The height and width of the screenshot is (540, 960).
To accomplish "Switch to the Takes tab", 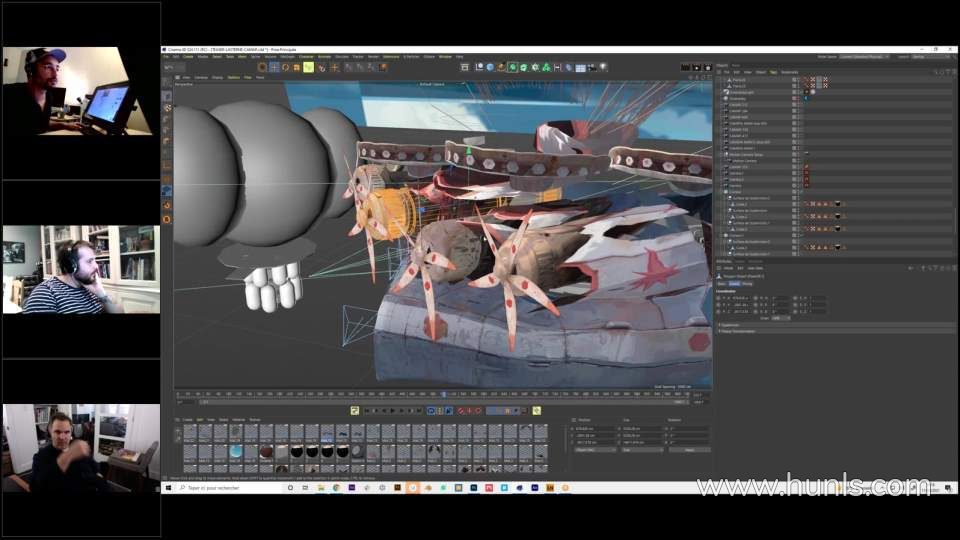I will (x=736, y=66).
